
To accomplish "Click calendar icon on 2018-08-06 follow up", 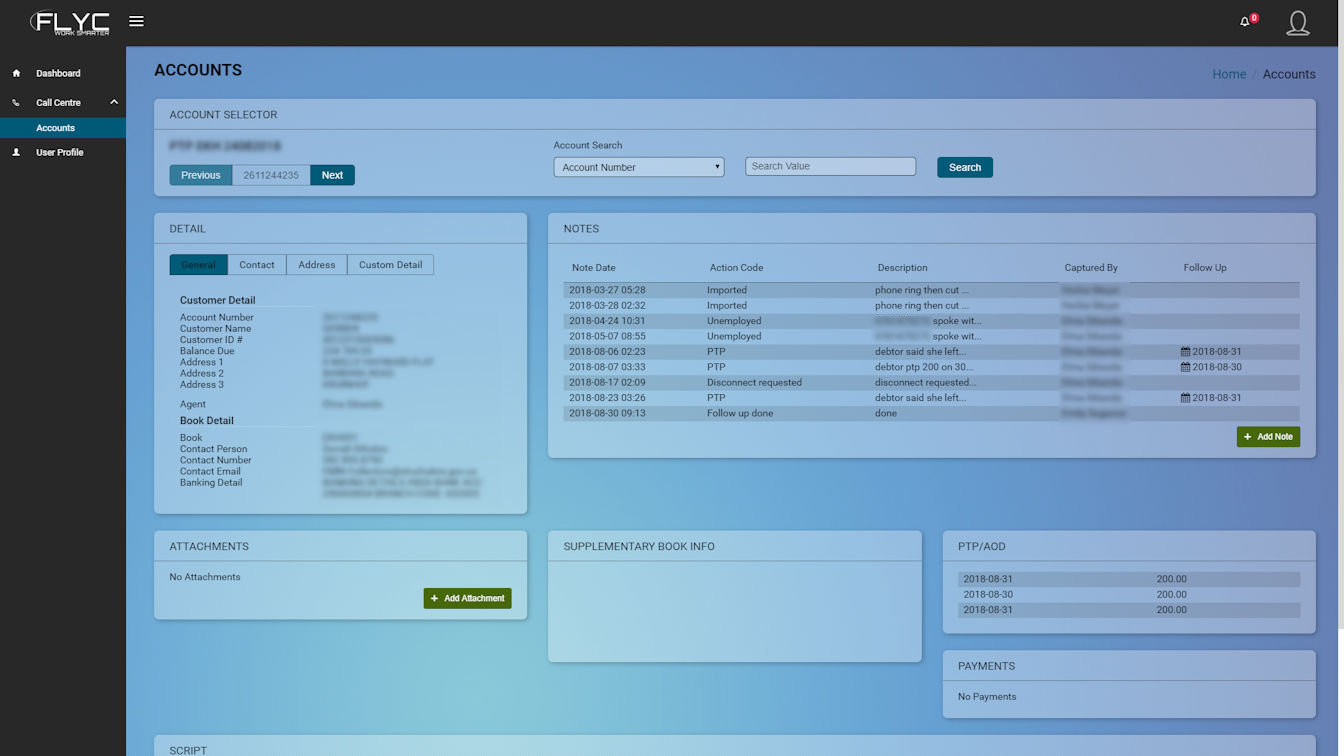I will click(1185, 352).
